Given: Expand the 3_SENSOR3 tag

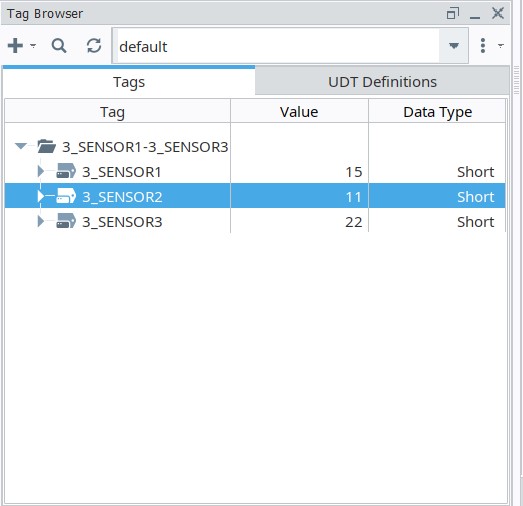Looking at the screenshot, I should click(x=41, y=221).
